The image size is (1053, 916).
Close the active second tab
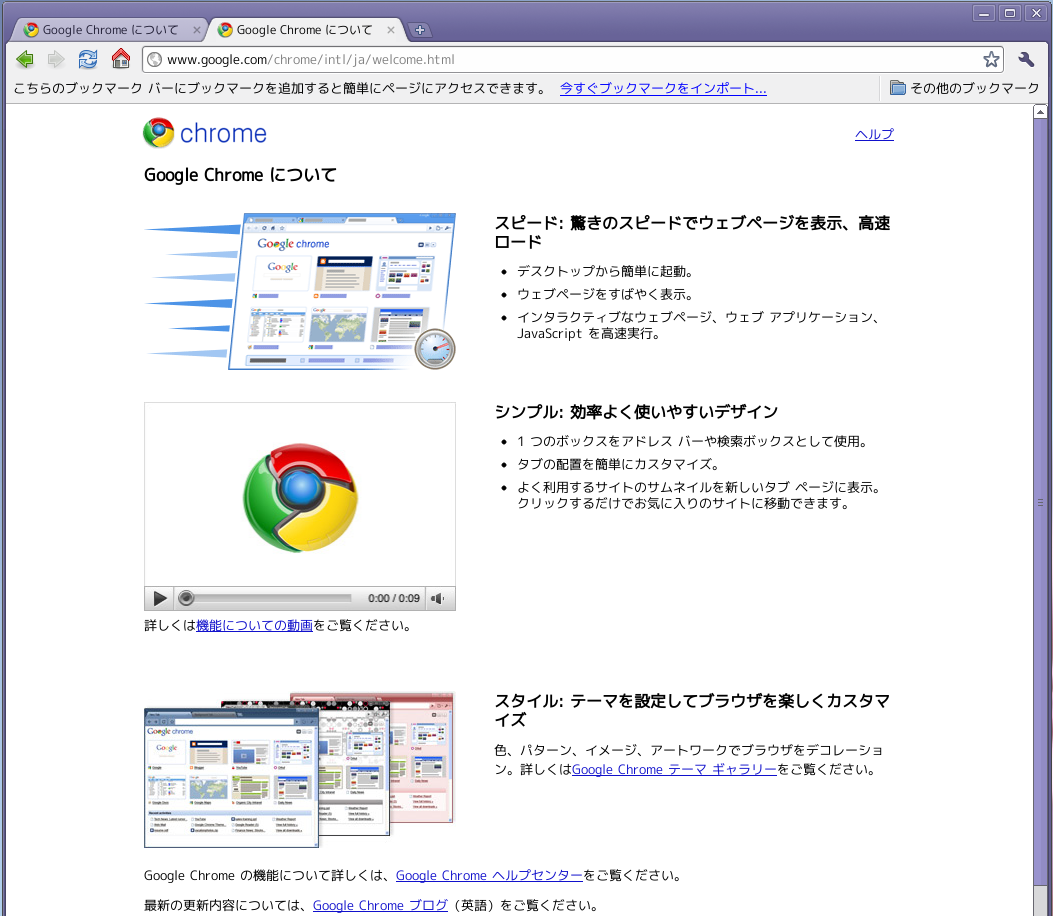click(x=391, y=30)
